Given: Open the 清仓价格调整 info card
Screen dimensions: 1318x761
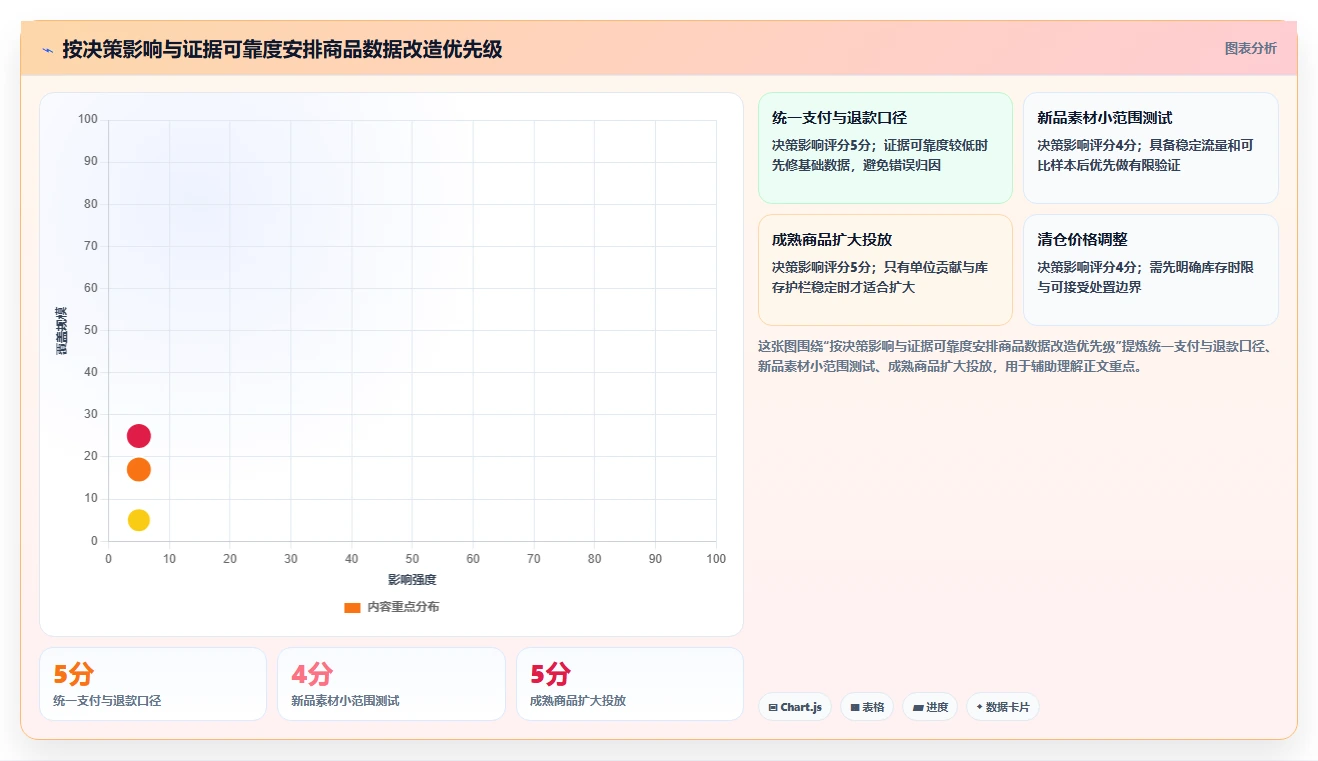Looking at the screenshot, I should point(1151,270).
